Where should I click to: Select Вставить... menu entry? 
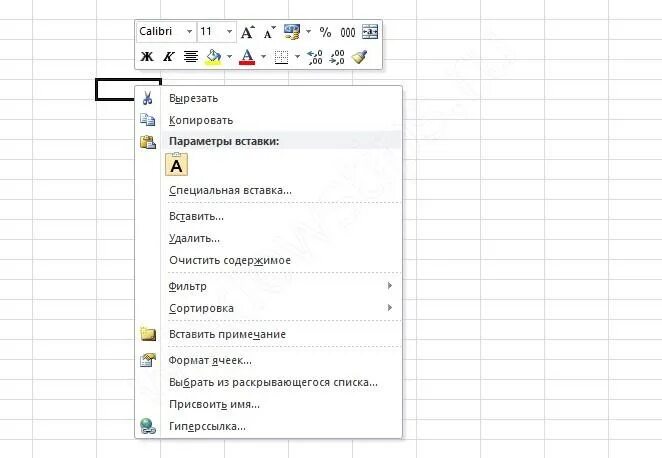point(268,216)
